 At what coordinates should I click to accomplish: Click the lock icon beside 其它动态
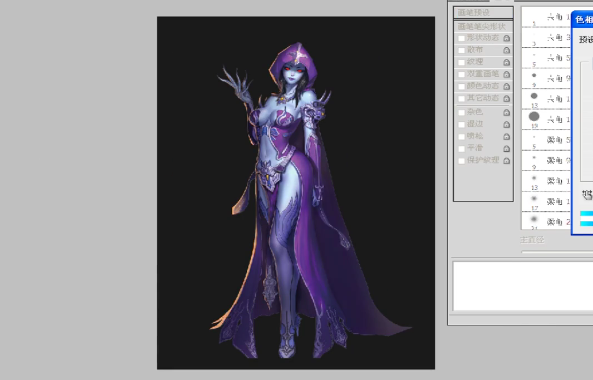[507, 99]
